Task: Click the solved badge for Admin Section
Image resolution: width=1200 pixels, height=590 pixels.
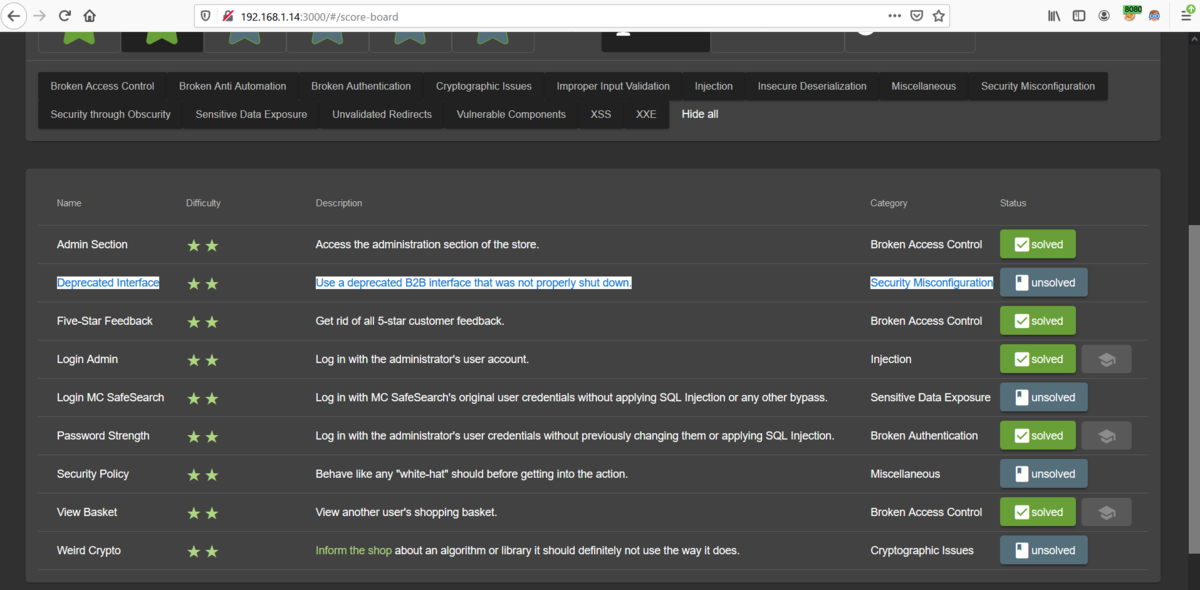Action: point(1038,244)
